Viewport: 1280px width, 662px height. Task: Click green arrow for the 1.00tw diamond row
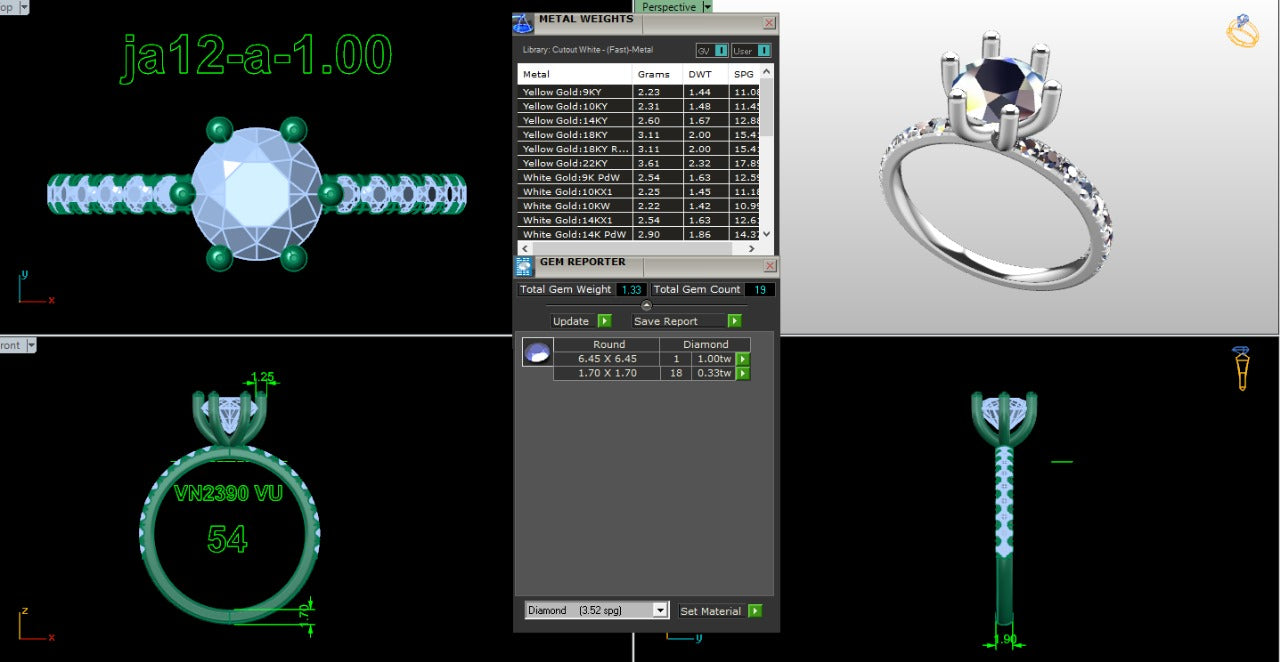(x=743, y=359)
